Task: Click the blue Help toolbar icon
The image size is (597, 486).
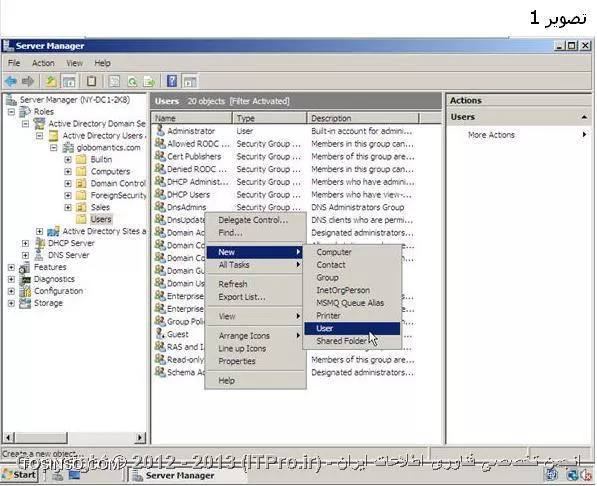Action: (172, 81)
